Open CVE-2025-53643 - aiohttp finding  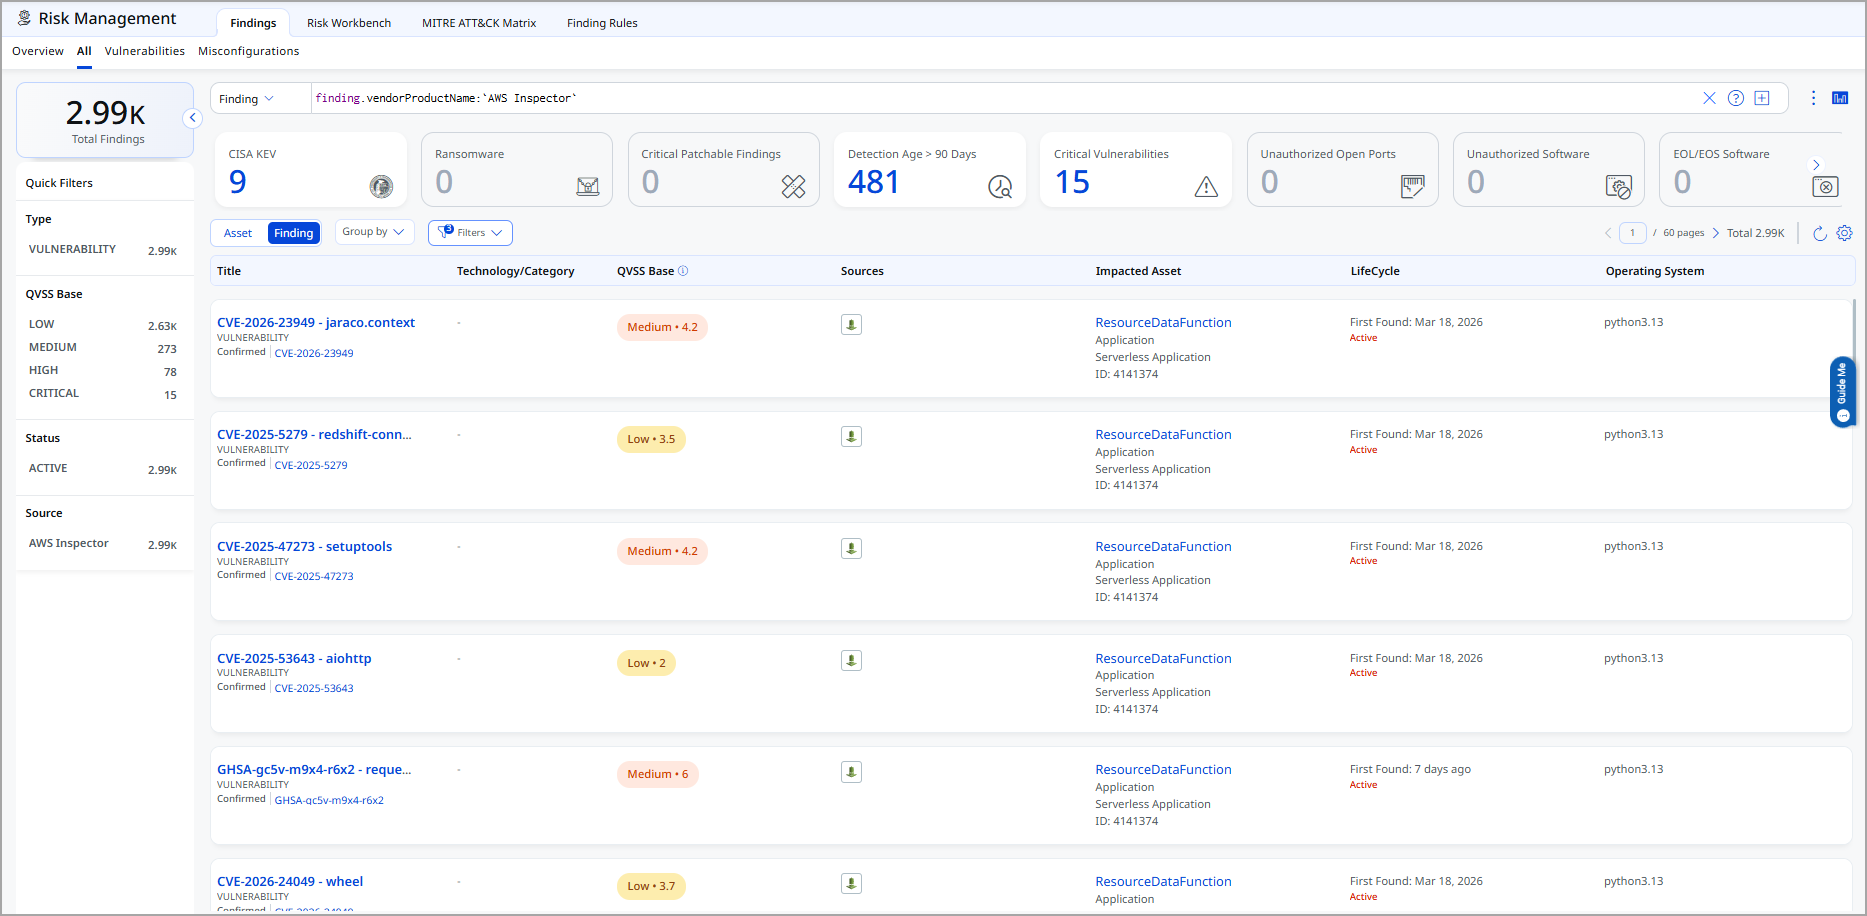(294, 659)
